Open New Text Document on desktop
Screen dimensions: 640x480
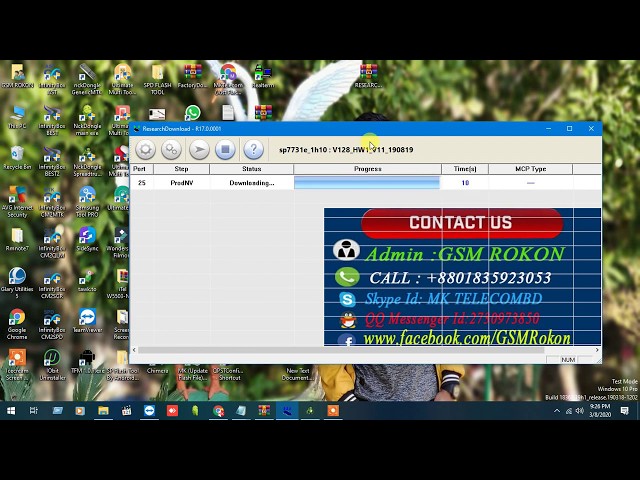tap(298, 374)
